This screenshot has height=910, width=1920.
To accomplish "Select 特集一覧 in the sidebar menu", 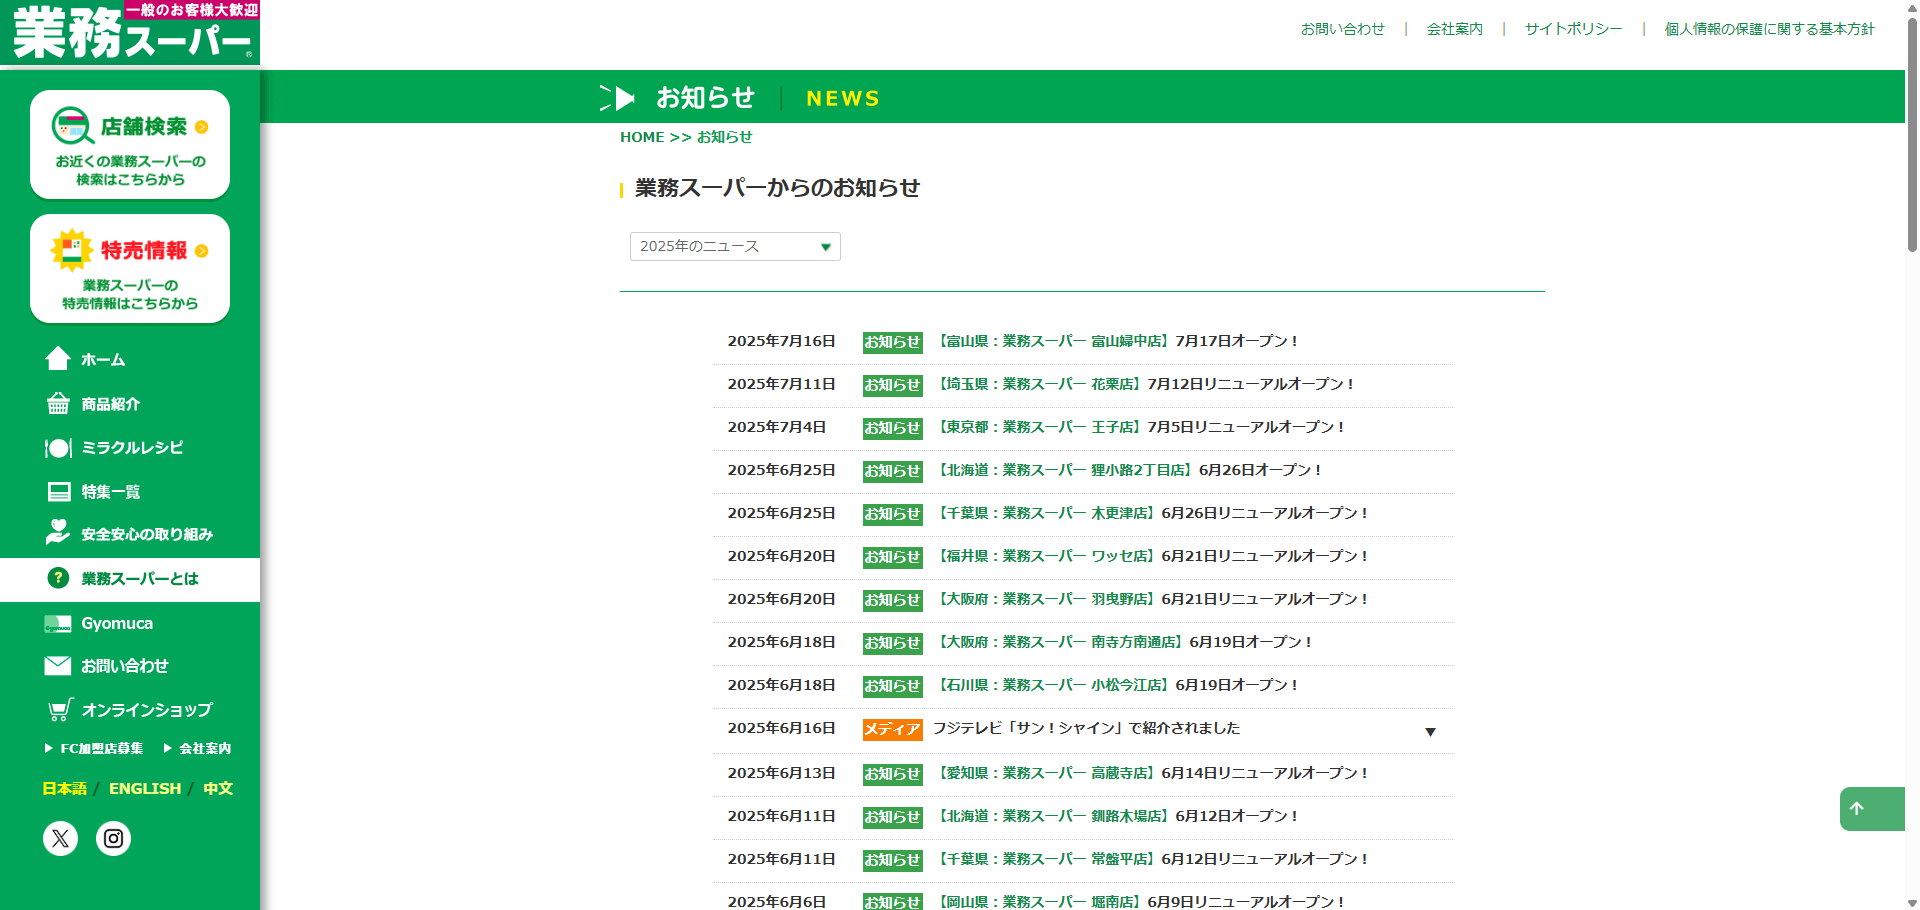I will click(111, 492).
